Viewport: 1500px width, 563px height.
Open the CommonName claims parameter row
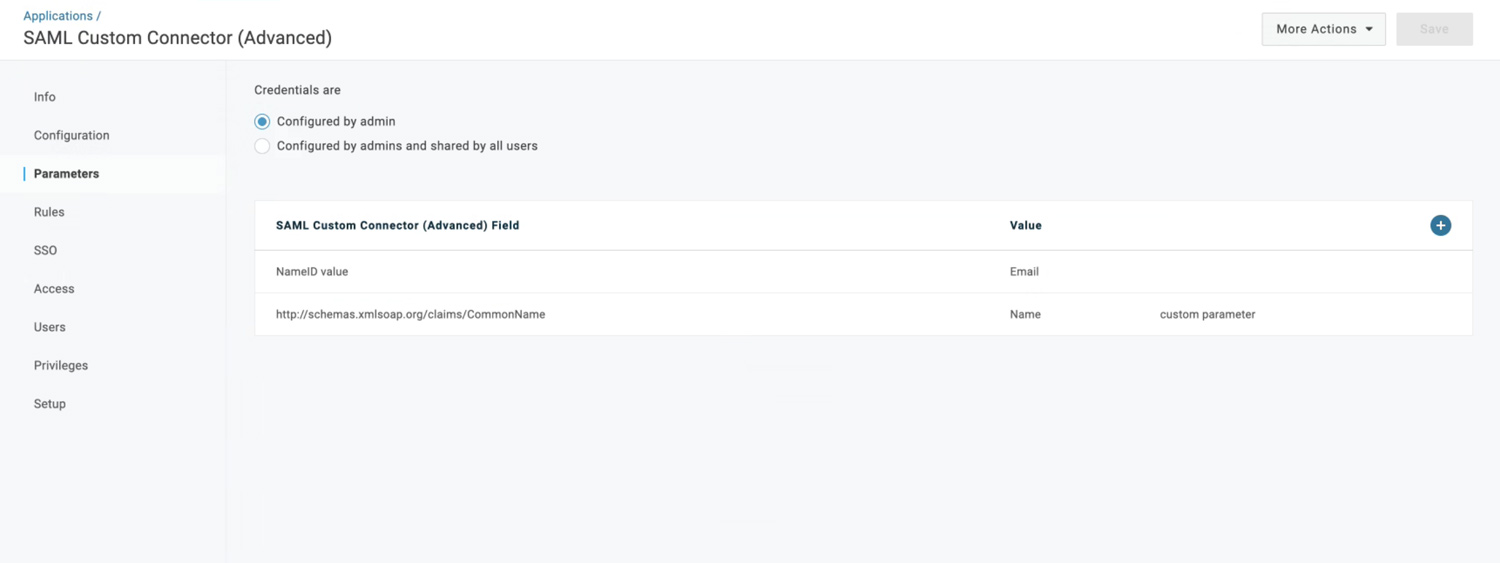[410, 314]
